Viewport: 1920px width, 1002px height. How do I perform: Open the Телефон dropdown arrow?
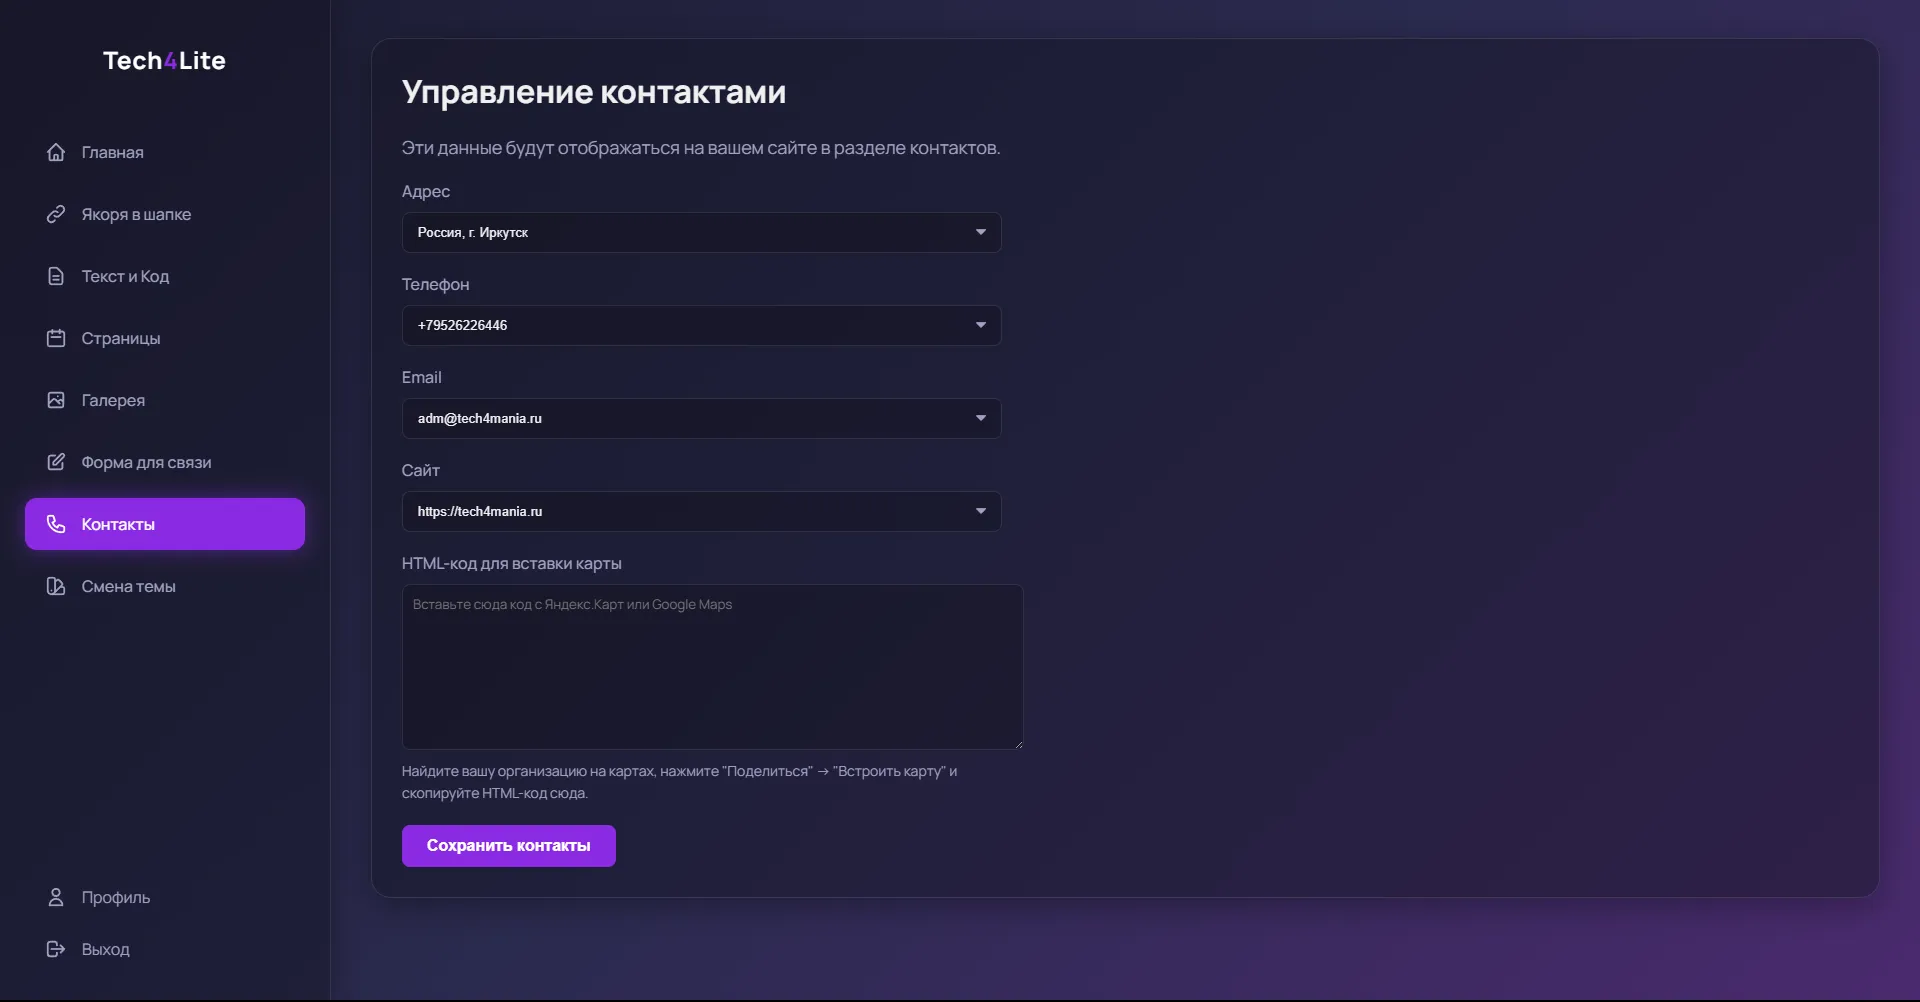coord(980,325)
